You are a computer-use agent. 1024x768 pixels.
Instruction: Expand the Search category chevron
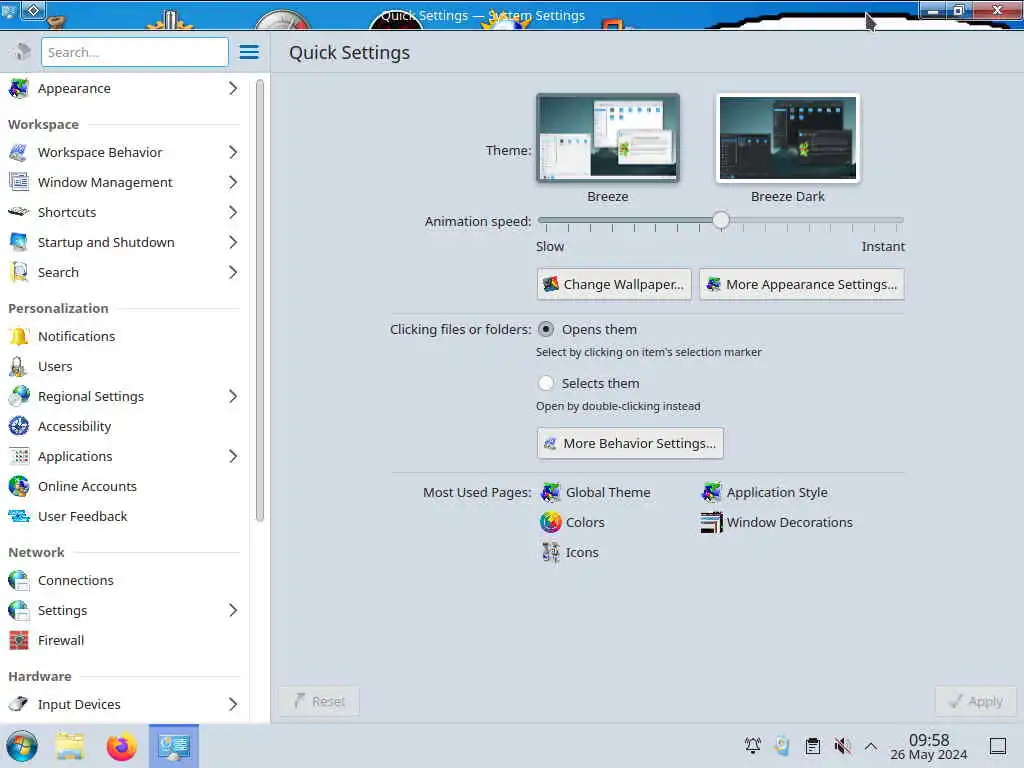[233, 272]
